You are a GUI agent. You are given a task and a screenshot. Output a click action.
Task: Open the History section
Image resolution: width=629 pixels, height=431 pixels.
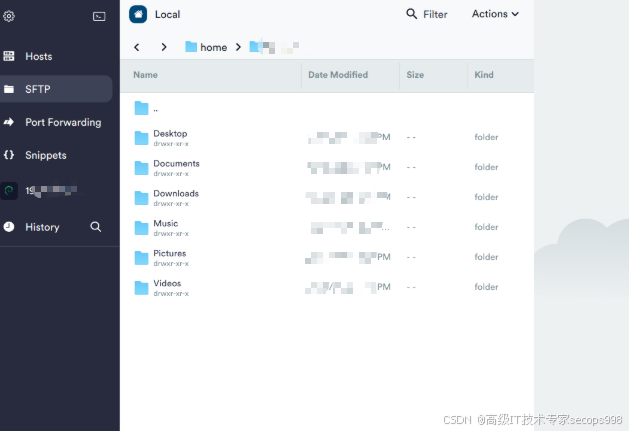point(42,227)
